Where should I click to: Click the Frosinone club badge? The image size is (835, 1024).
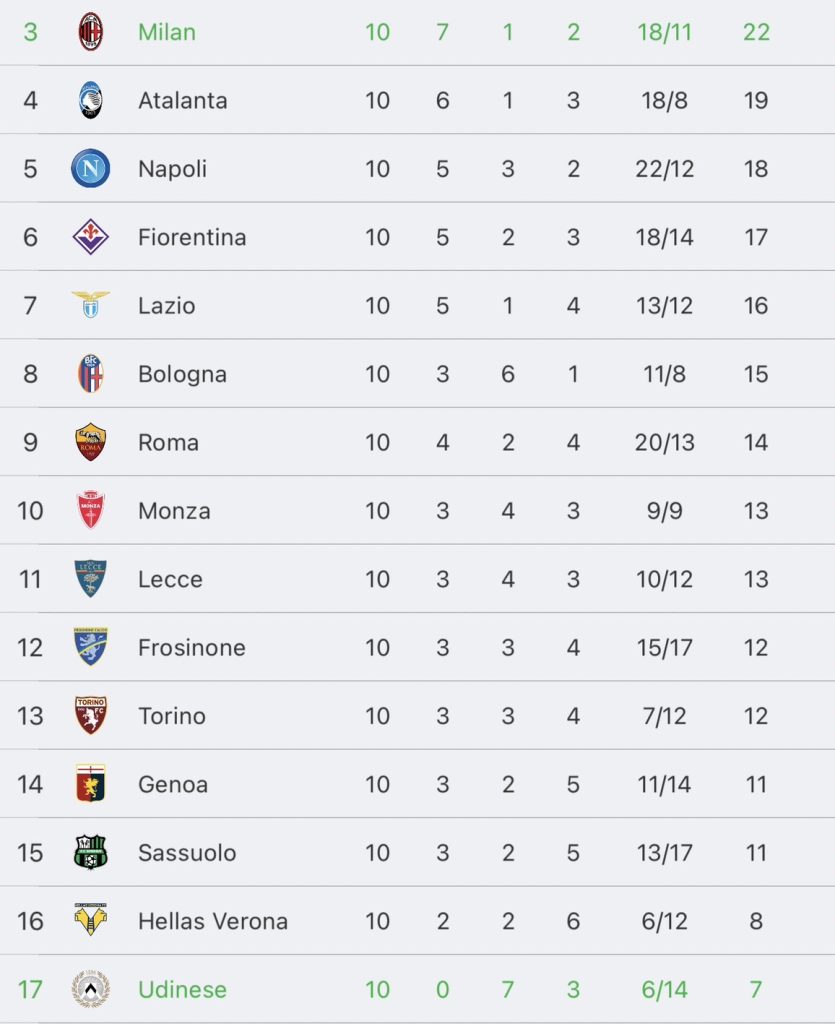[91, 647]
